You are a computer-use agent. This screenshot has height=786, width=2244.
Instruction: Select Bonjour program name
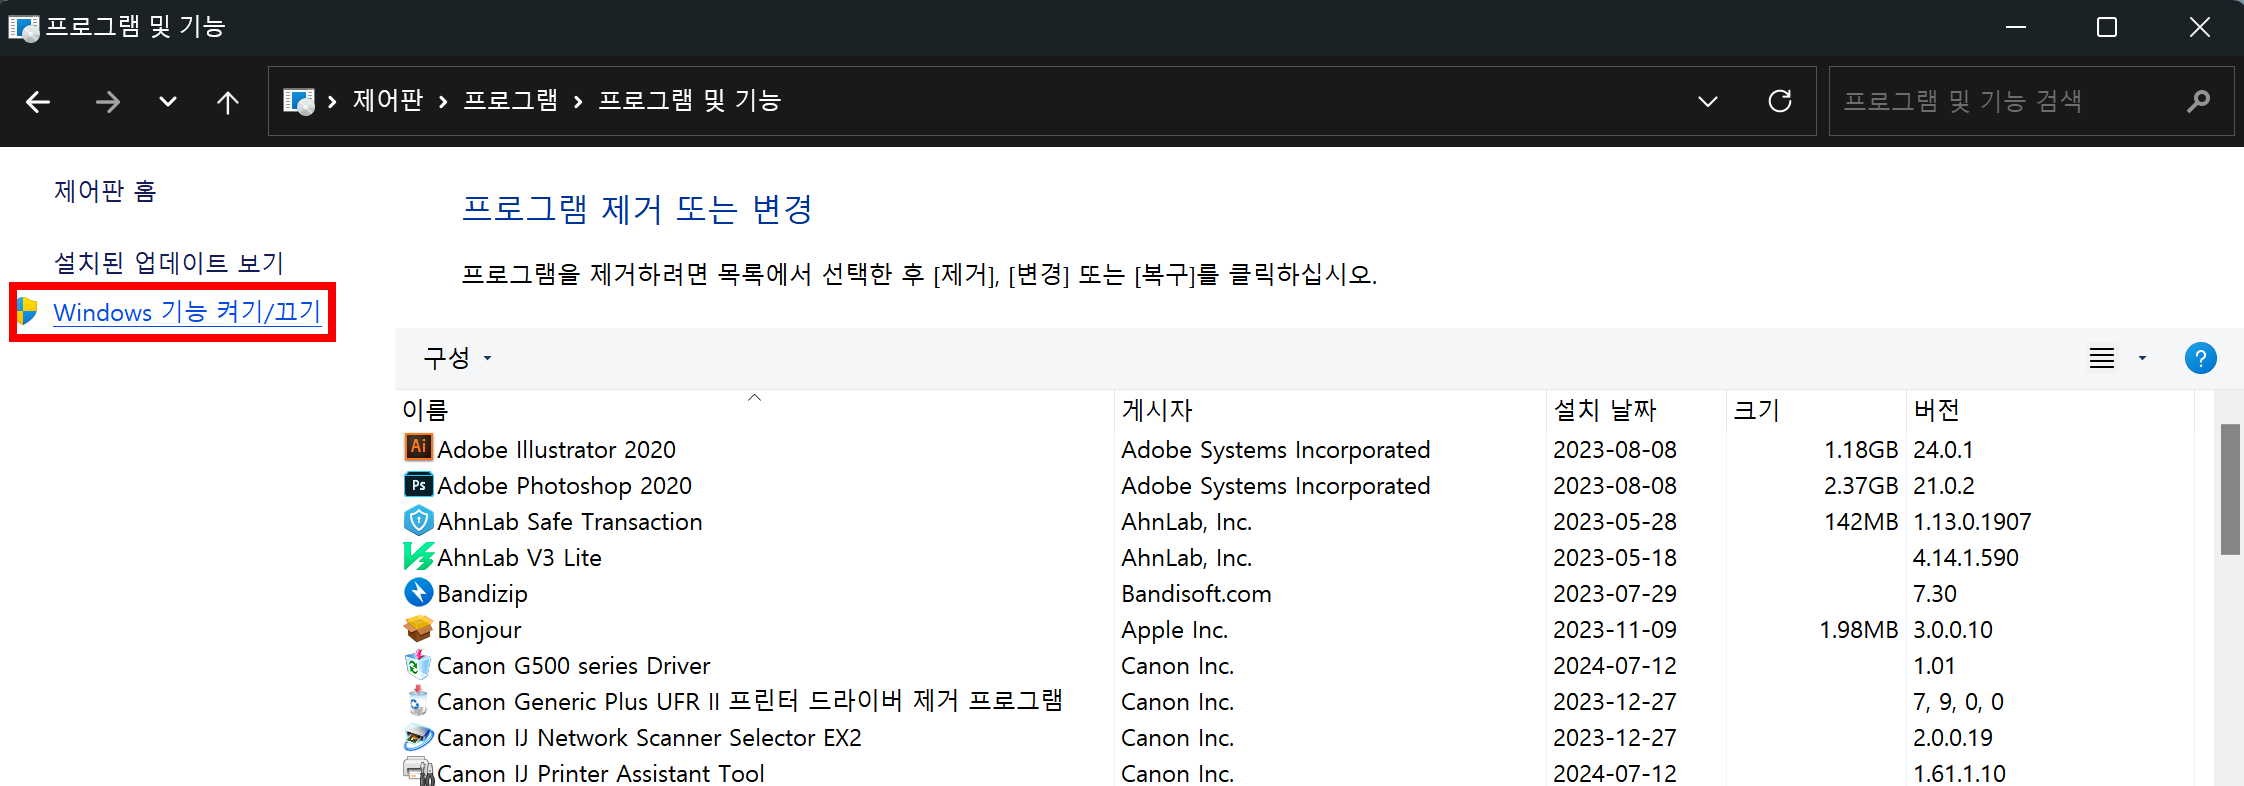479,630
